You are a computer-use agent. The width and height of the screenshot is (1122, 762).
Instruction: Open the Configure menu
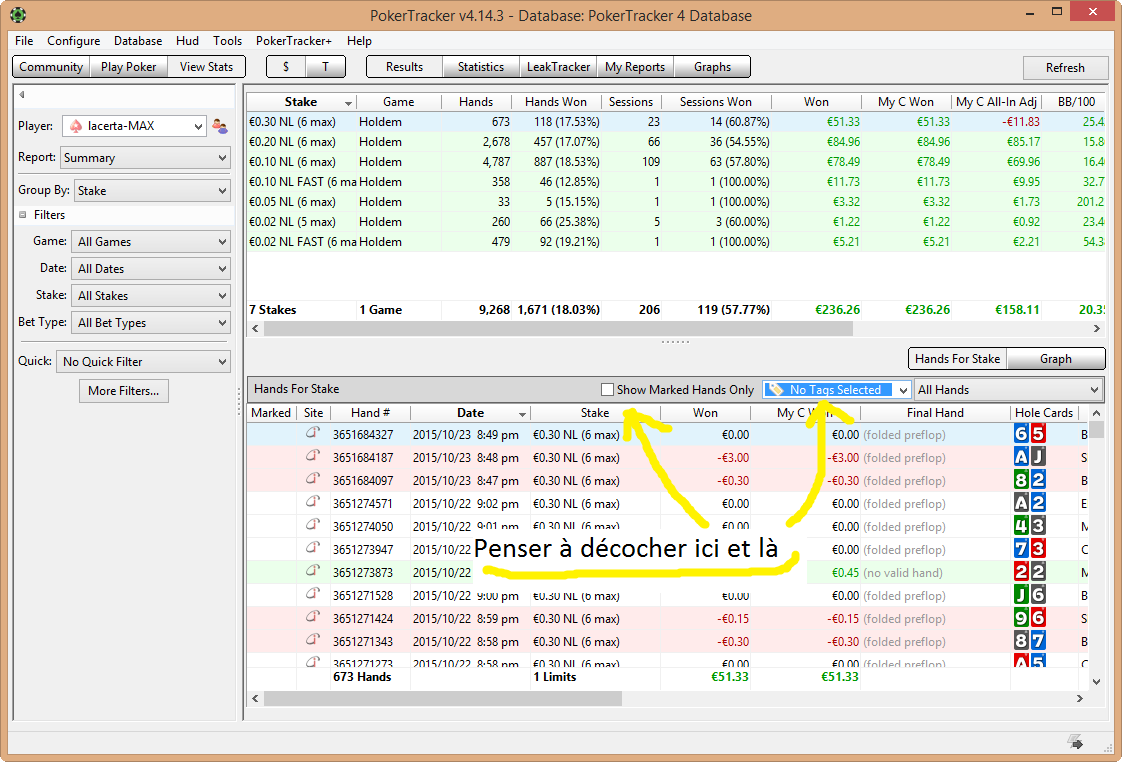[74, 41]
